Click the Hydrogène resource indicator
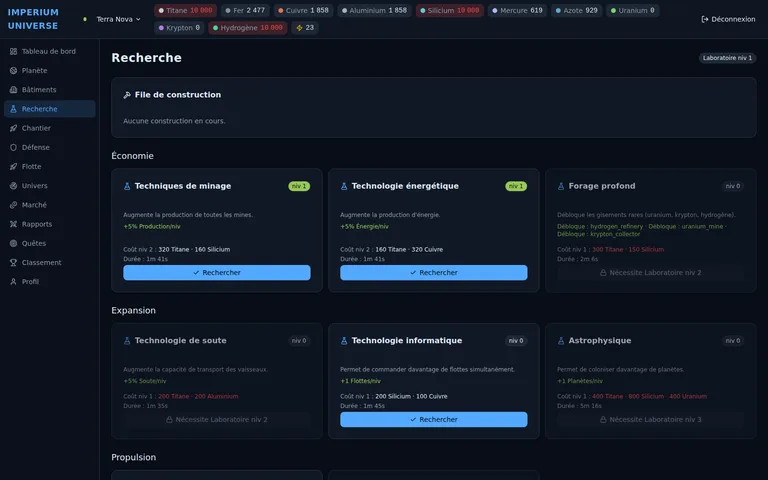The height and width of the screenshot is (480, 768). pyautogui.click(x=247, y=28)
